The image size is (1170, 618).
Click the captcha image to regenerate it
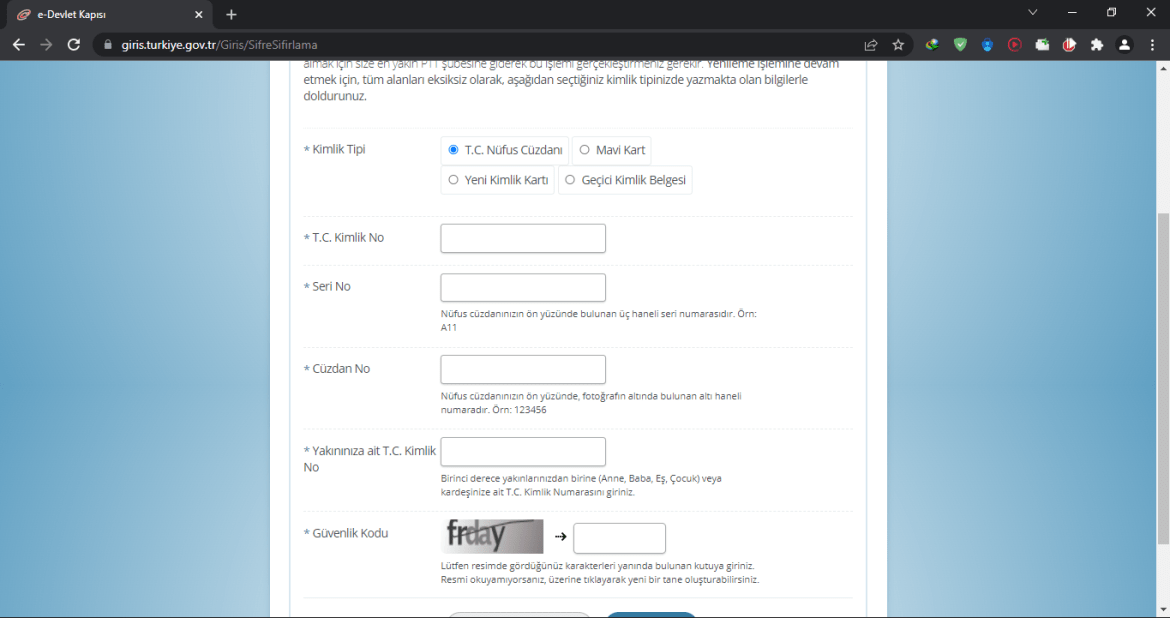click(x=492, y=536)
